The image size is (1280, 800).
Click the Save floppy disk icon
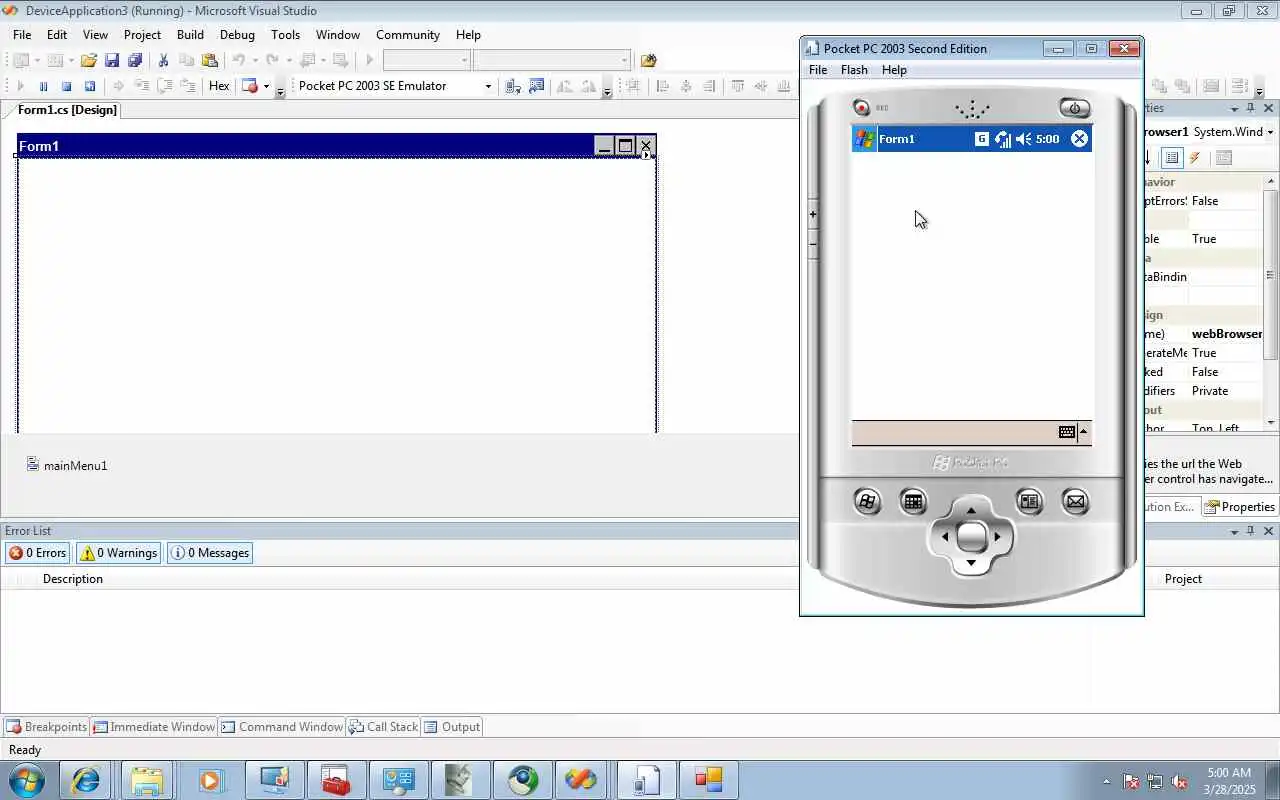(x=112, y=60)
